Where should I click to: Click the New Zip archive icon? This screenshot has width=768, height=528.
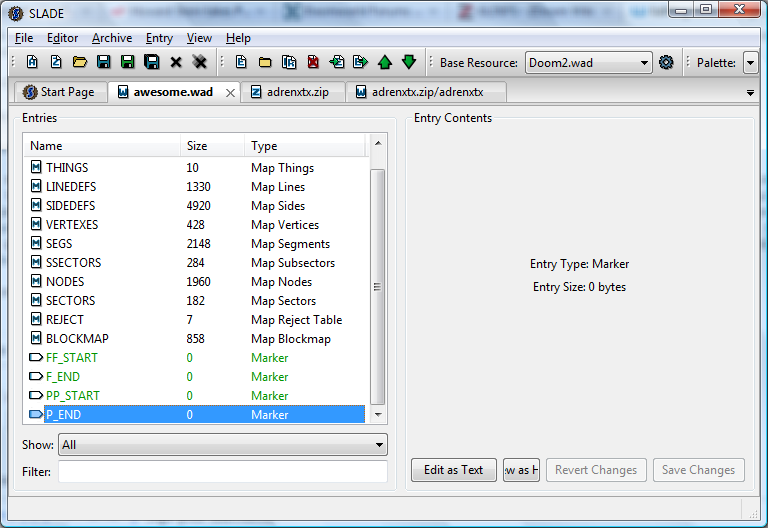(56, 62)
